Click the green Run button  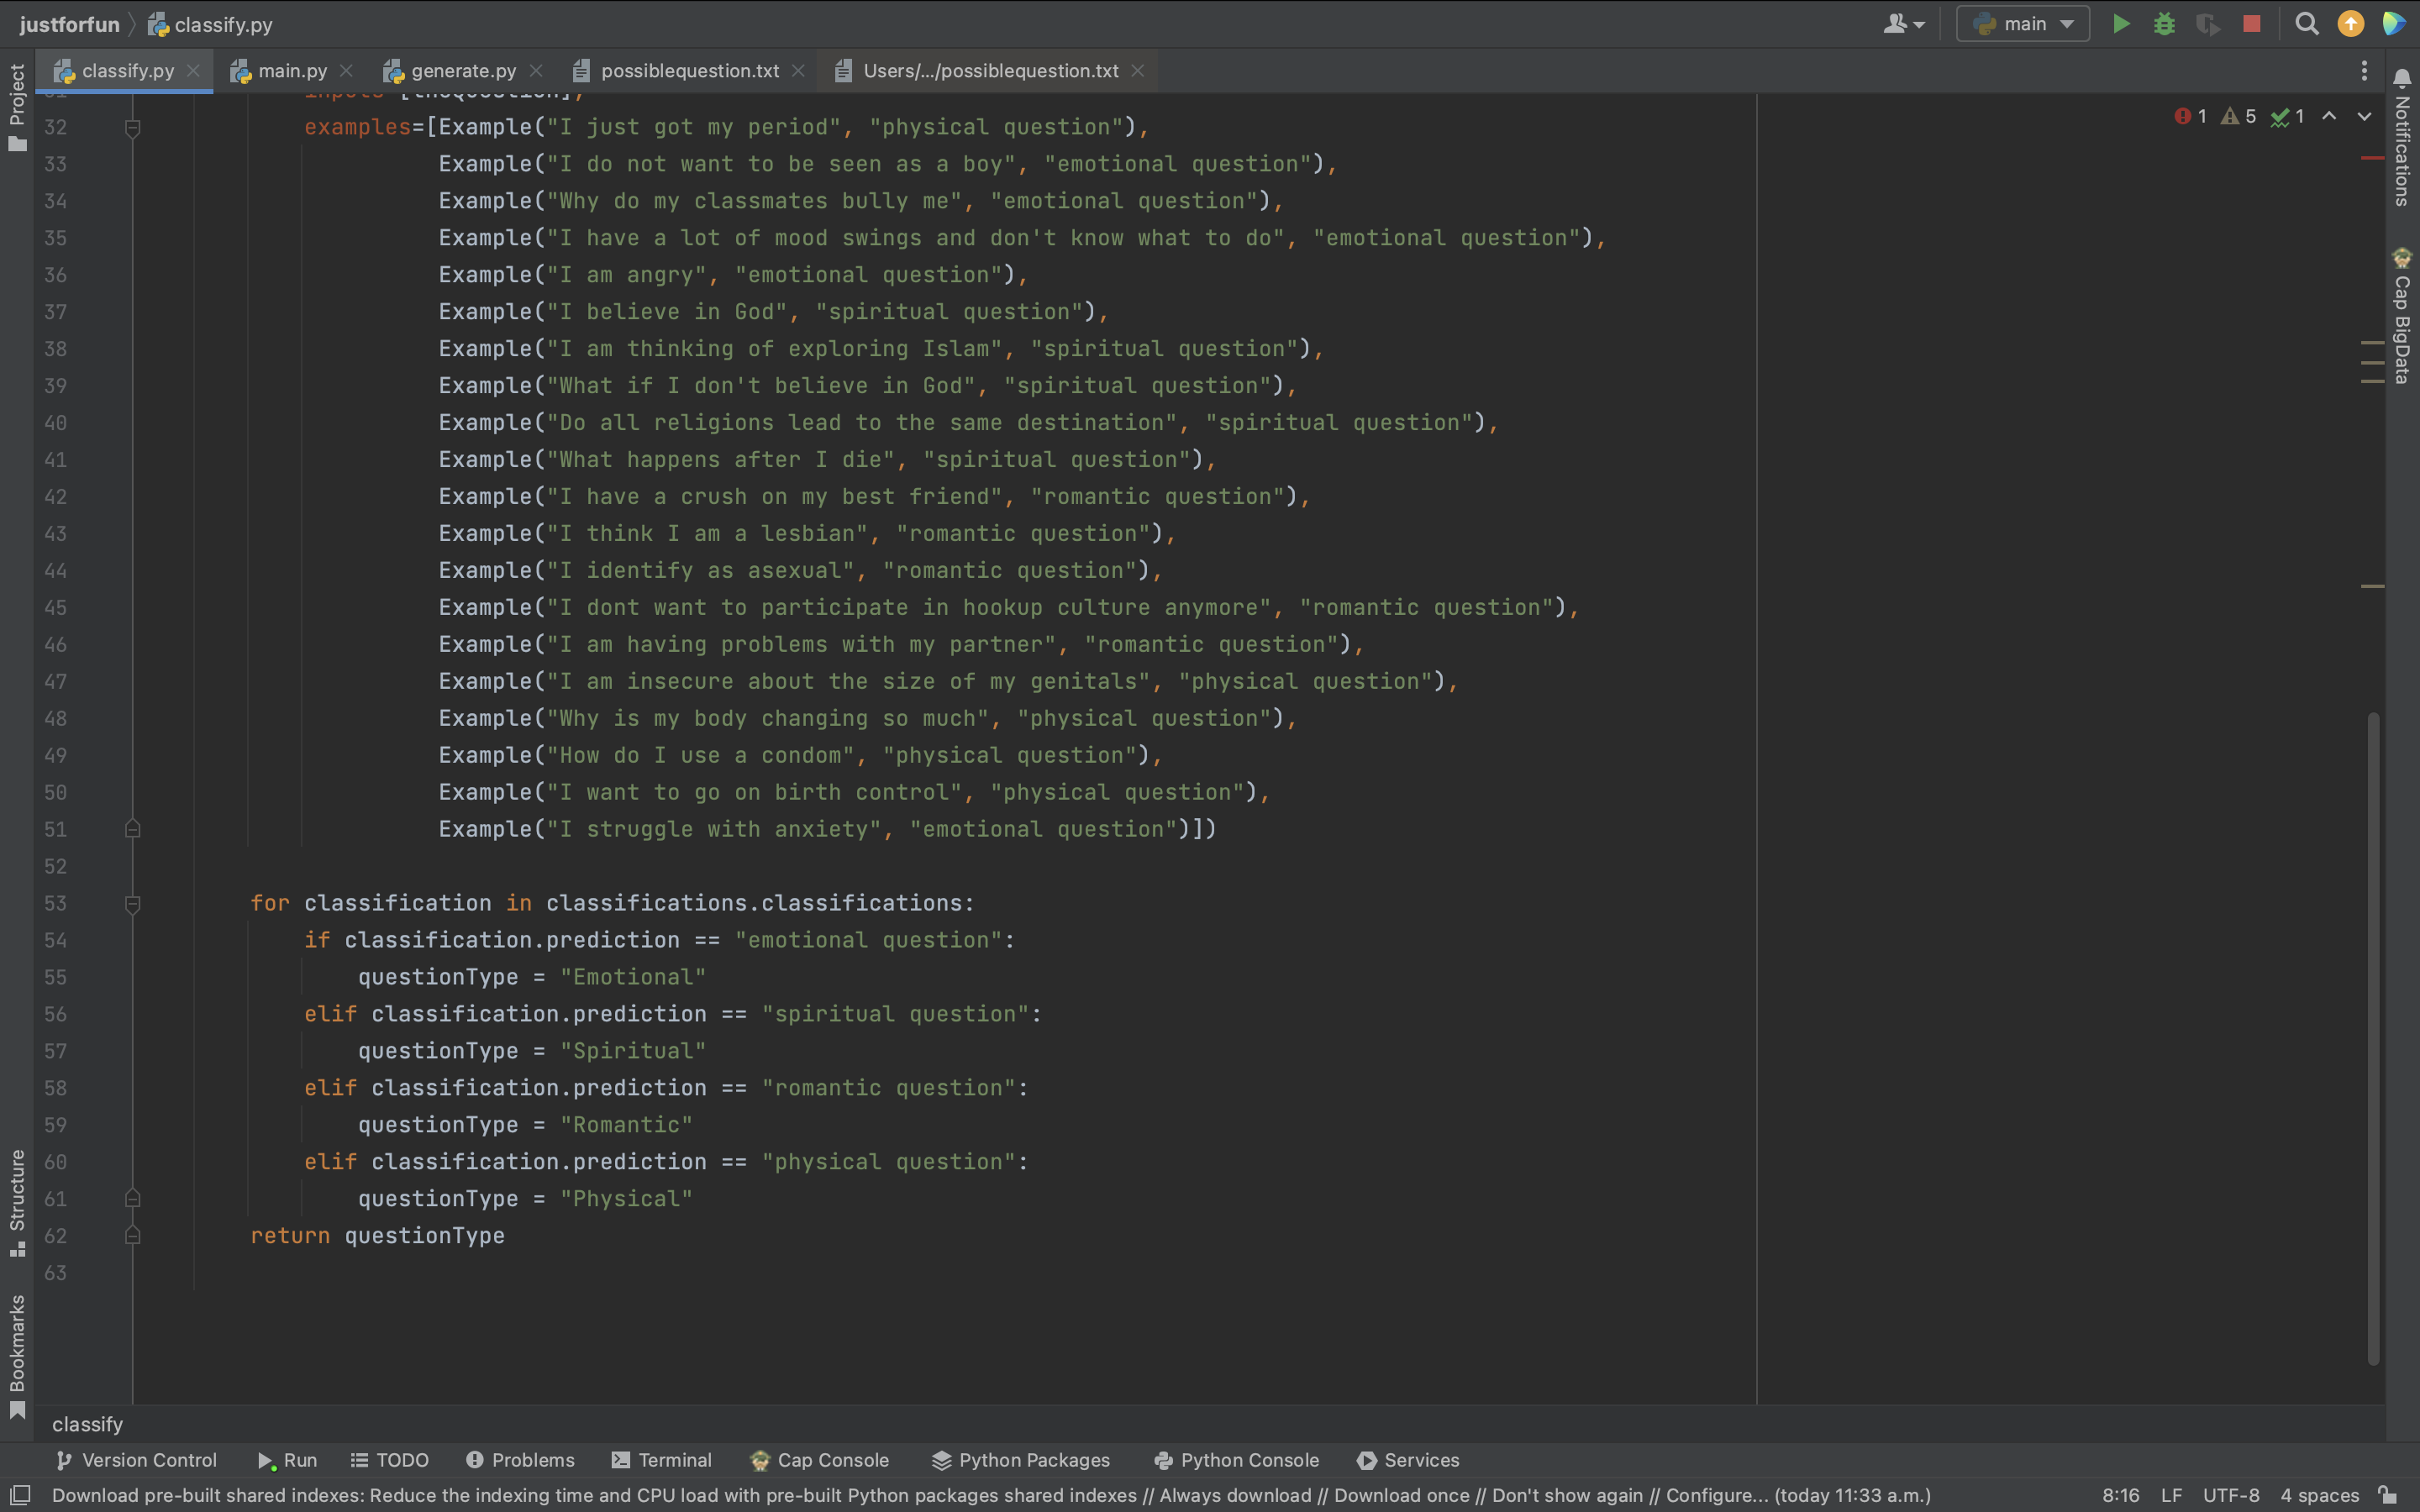click(x=2120, y=24)
